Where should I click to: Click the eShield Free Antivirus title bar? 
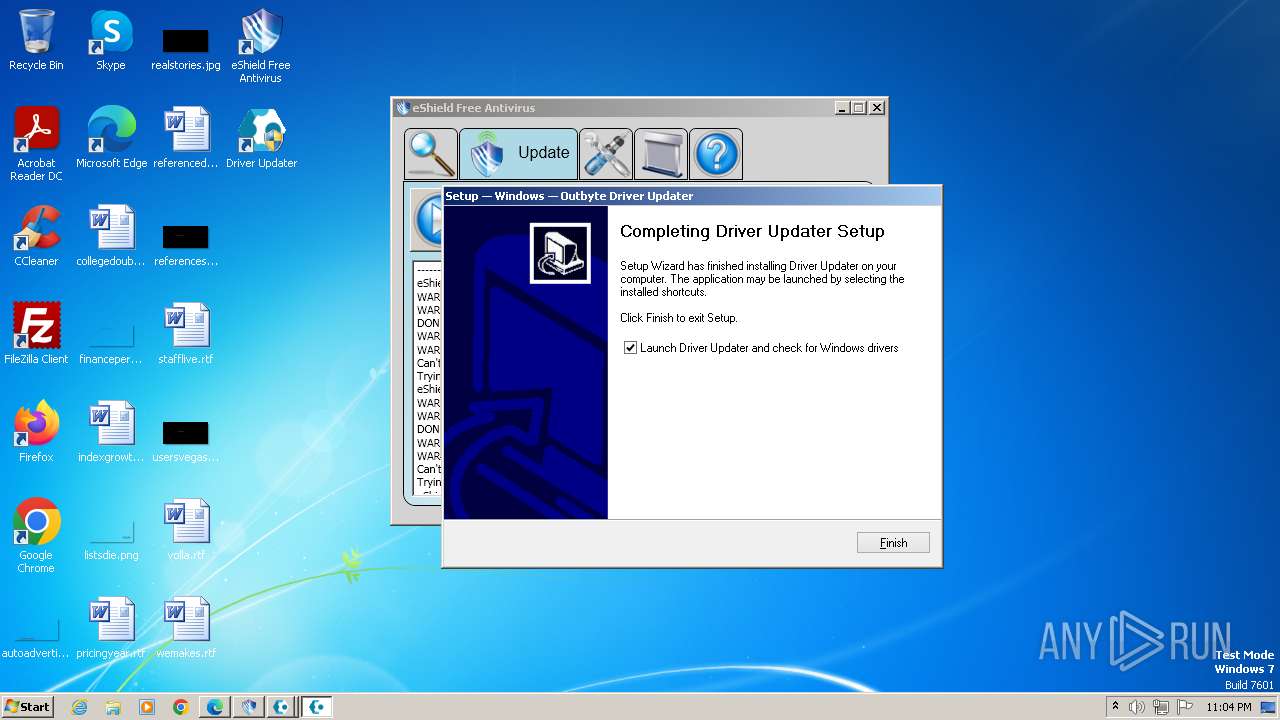(615, 108)
